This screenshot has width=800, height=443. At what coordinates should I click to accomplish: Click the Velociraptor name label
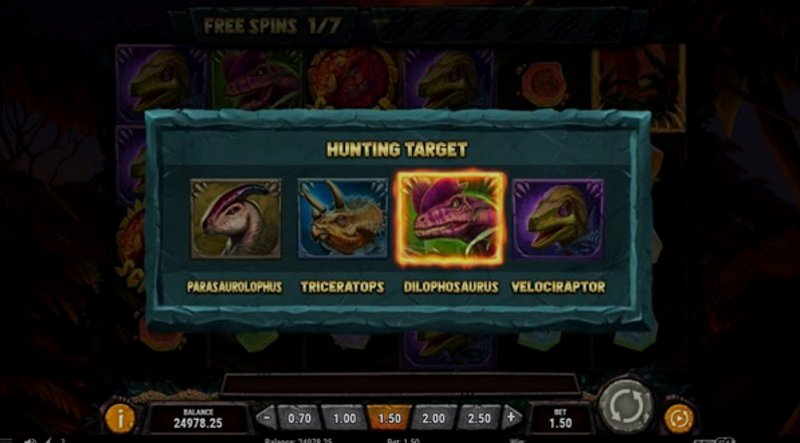pos(558,287)
